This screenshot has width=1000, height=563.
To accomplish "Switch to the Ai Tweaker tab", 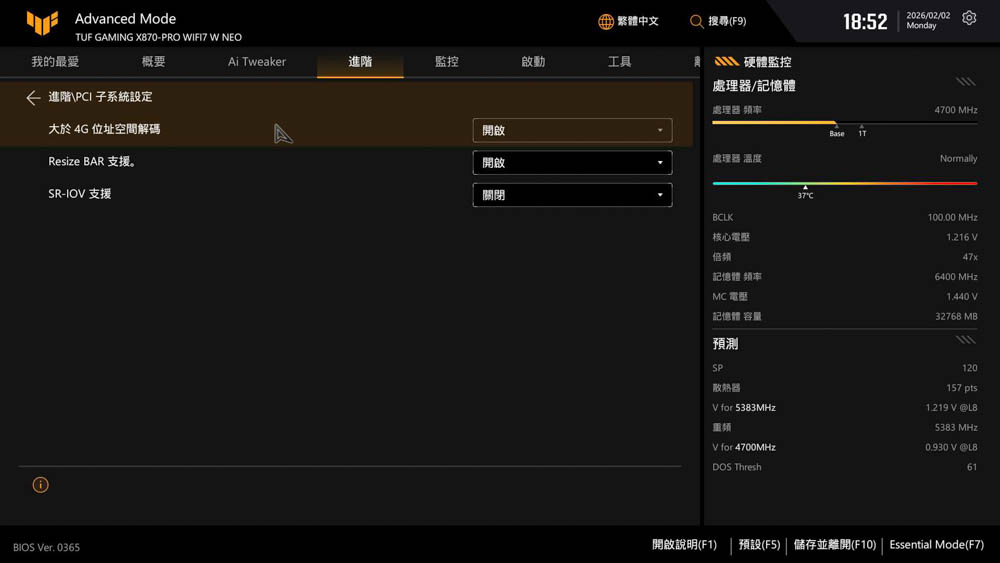I will pos(257,62).
